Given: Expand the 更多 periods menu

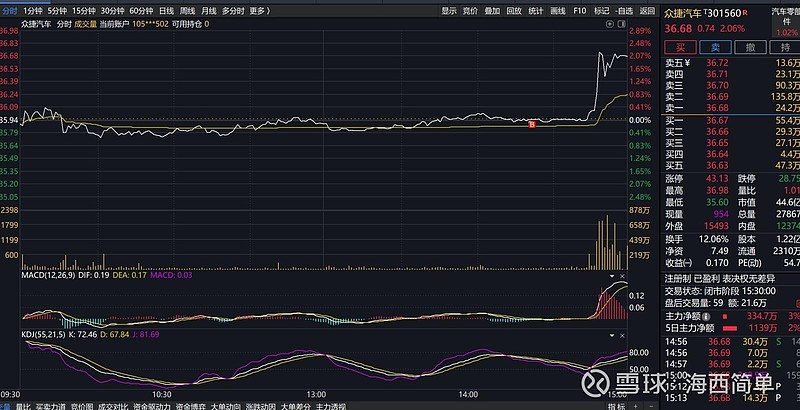Looking at the screenshot, I should 260,11.
